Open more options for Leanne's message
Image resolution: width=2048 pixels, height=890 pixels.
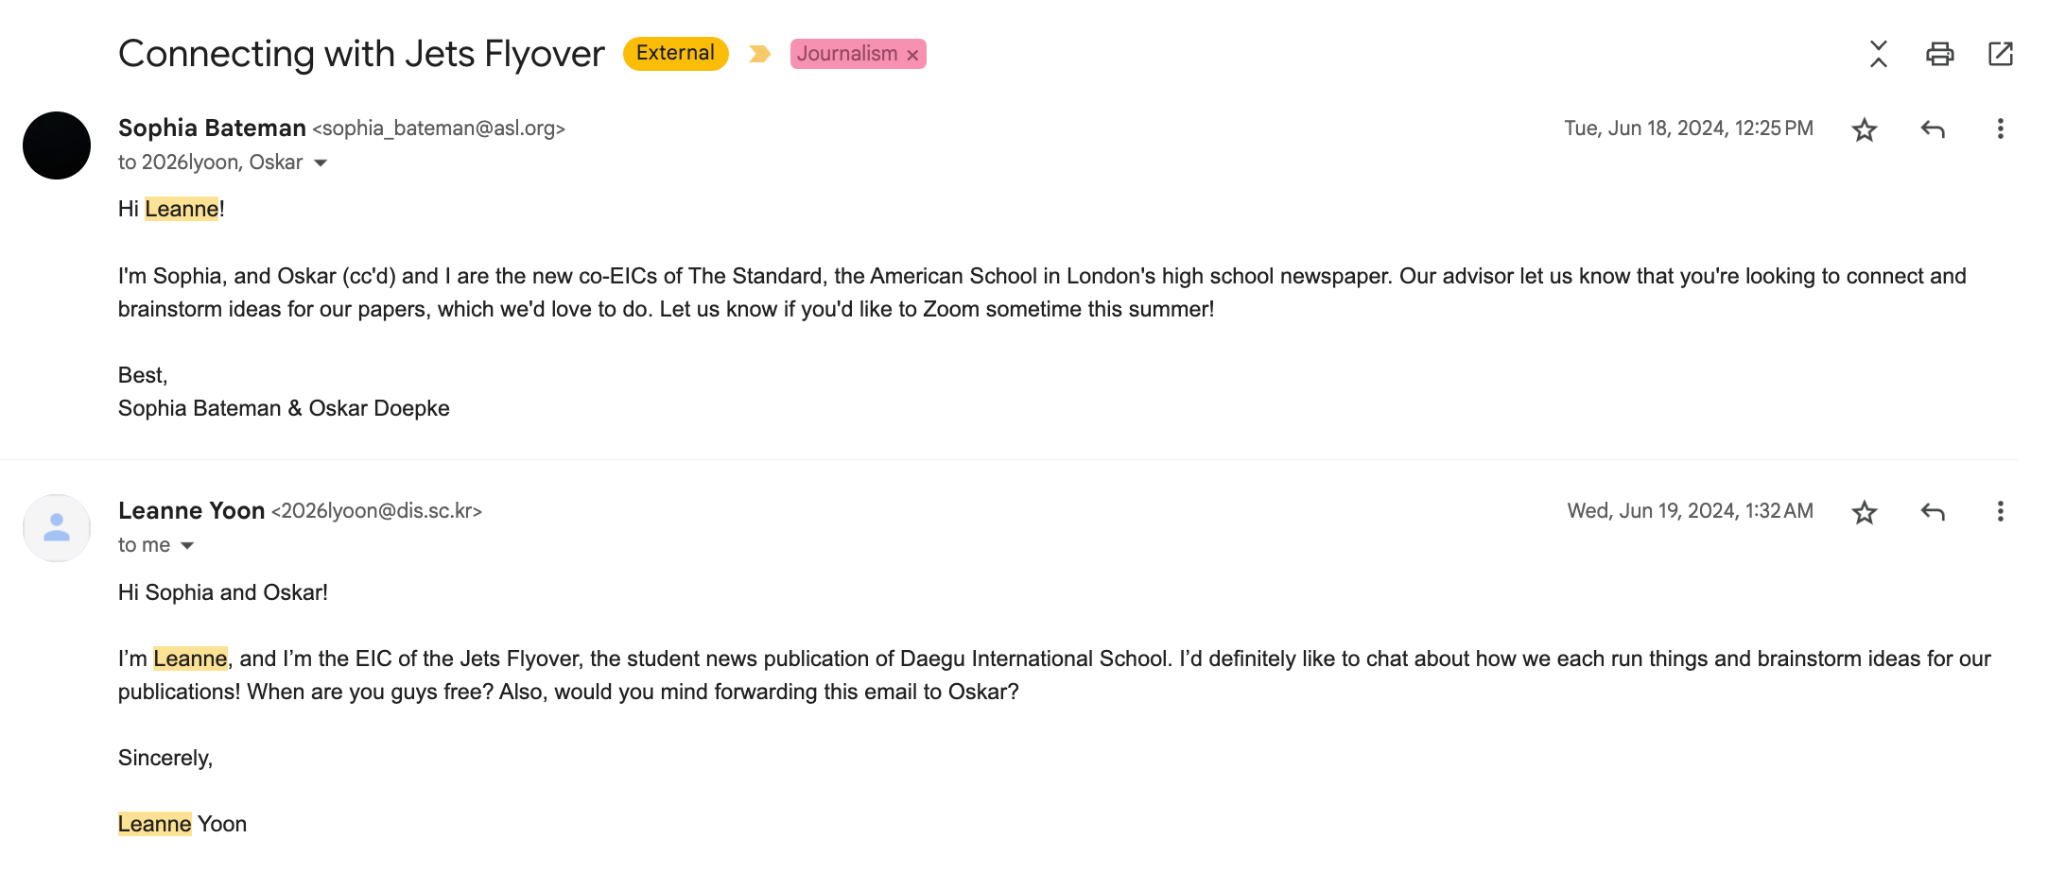[2000, 512]
